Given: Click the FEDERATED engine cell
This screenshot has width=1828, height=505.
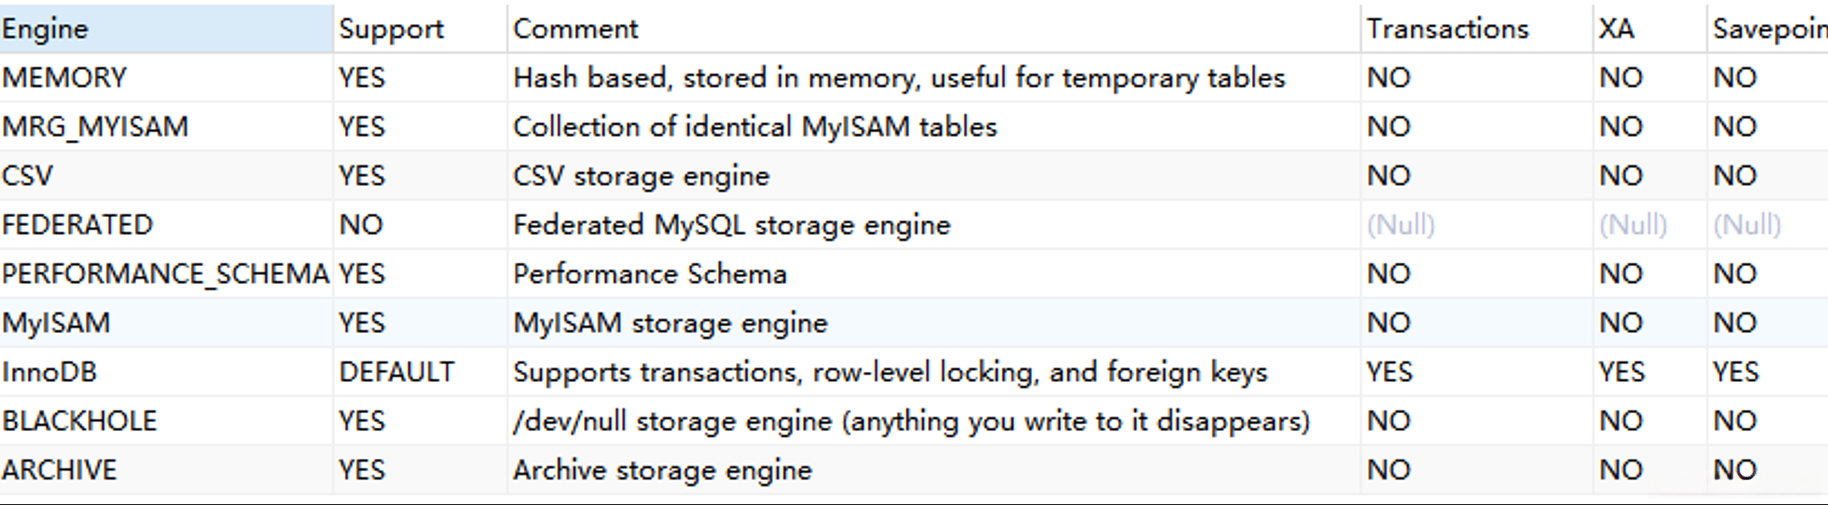Looking at the screenshot, I should point(78,225).
